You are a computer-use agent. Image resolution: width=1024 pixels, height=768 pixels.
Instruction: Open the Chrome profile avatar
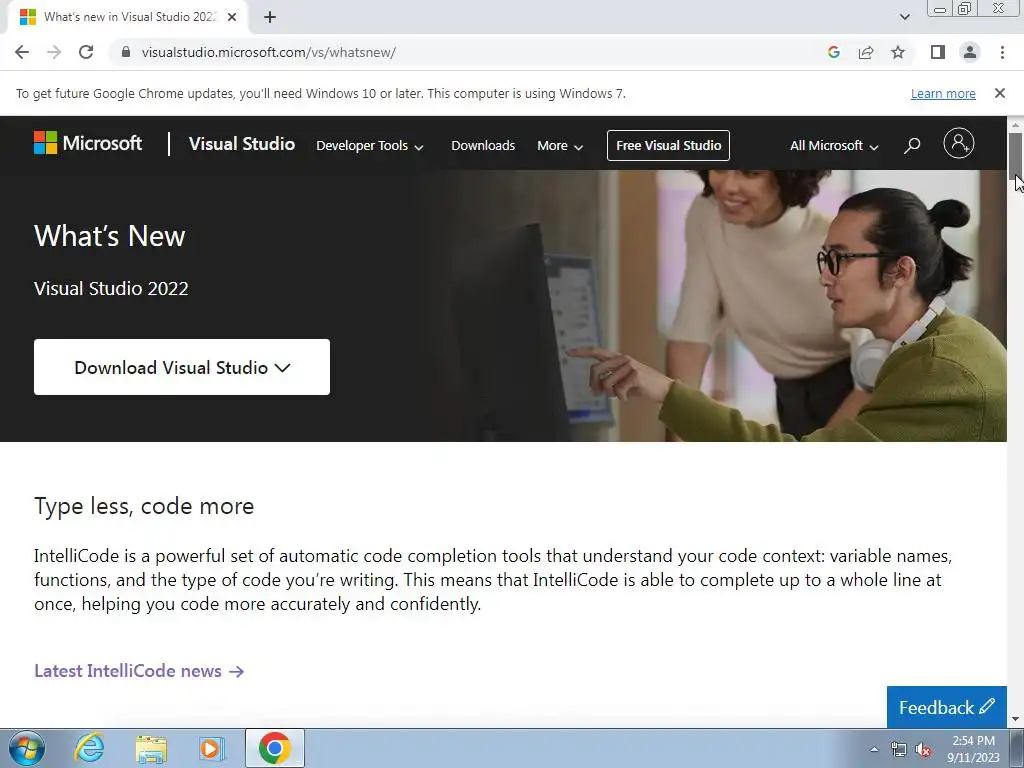(970, 52)
